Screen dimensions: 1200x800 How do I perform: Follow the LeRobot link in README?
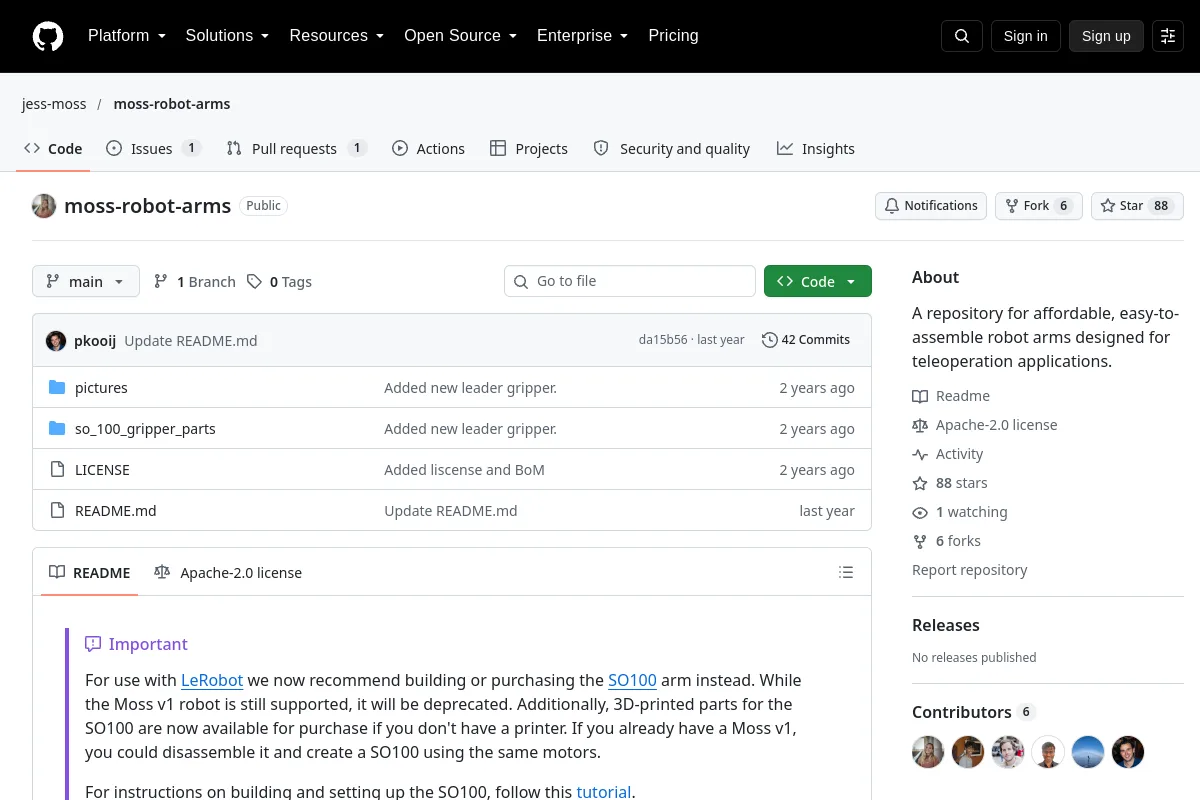[212, 680]
